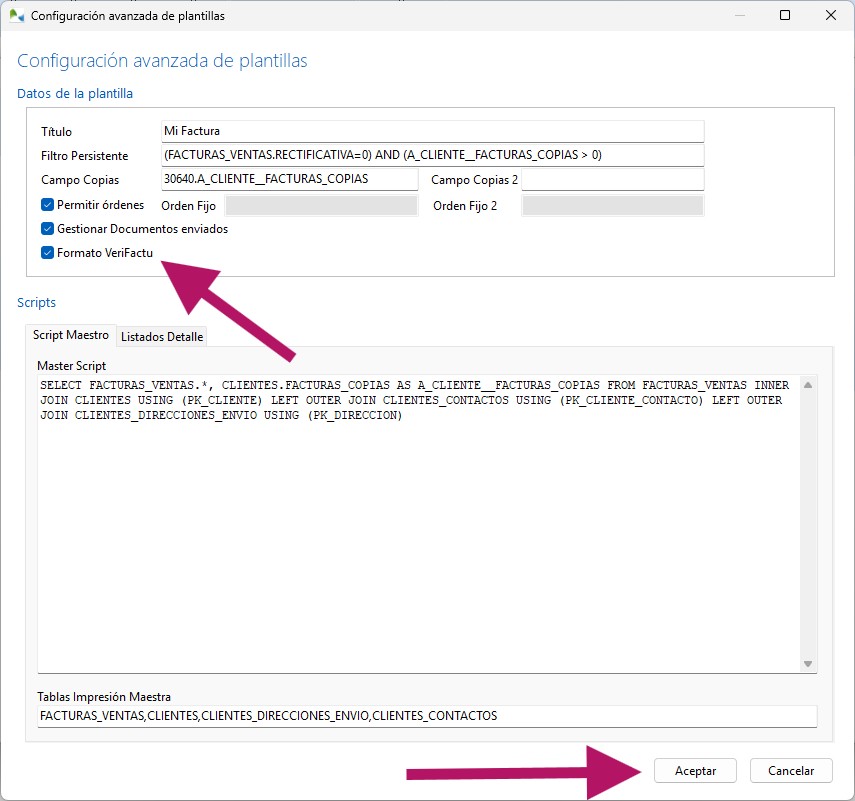Viewport: 855px width, 801px height.
Task: Toggle Gestionar Documentos enviados checkbox
Action: [x=47, y=229]
